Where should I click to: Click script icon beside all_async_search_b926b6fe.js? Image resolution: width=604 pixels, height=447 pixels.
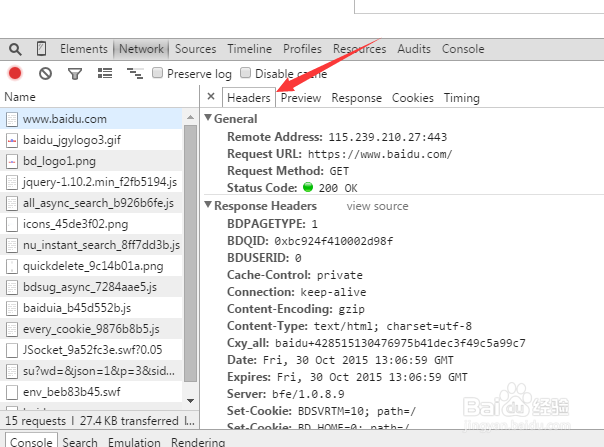pyautogui.click(x=12, y=203)
